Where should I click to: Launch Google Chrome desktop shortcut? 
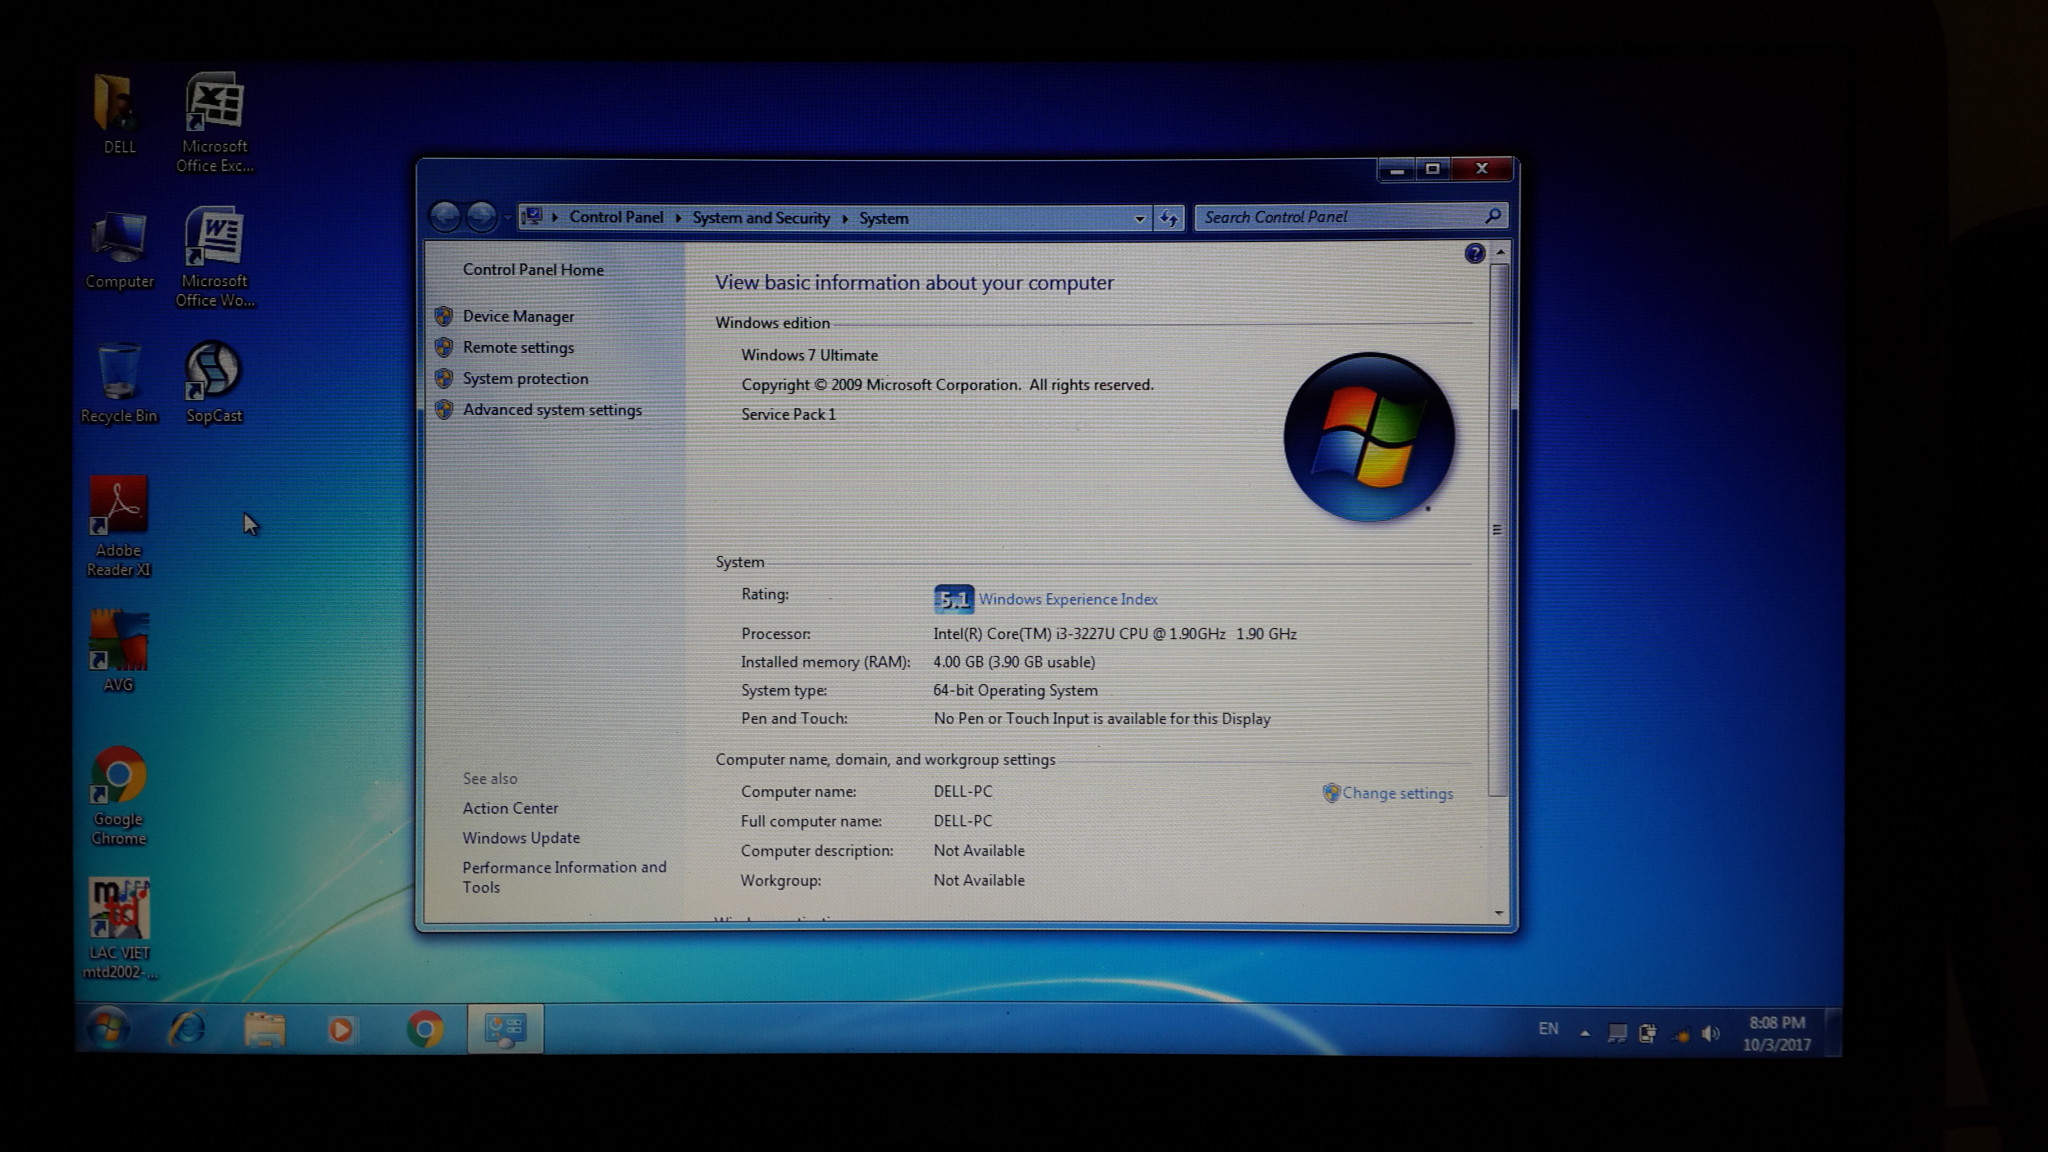pyautogui.click(x=118, y=796)
